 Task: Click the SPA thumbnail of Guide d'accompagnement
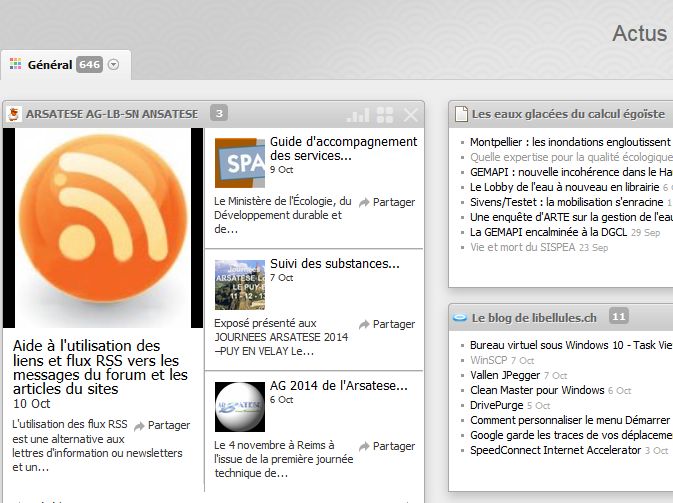click(240, 163)
